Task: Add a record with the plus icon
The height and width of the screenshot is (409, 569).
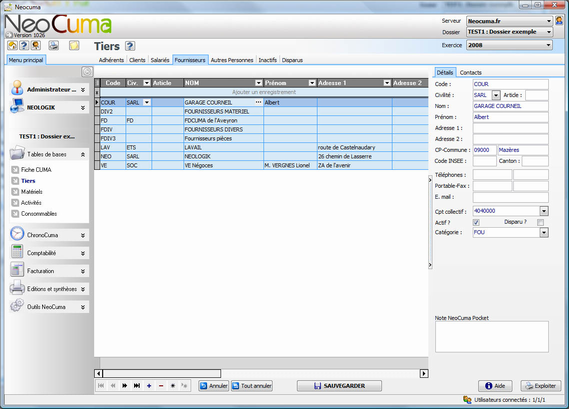Action: (x=149, y=385)
